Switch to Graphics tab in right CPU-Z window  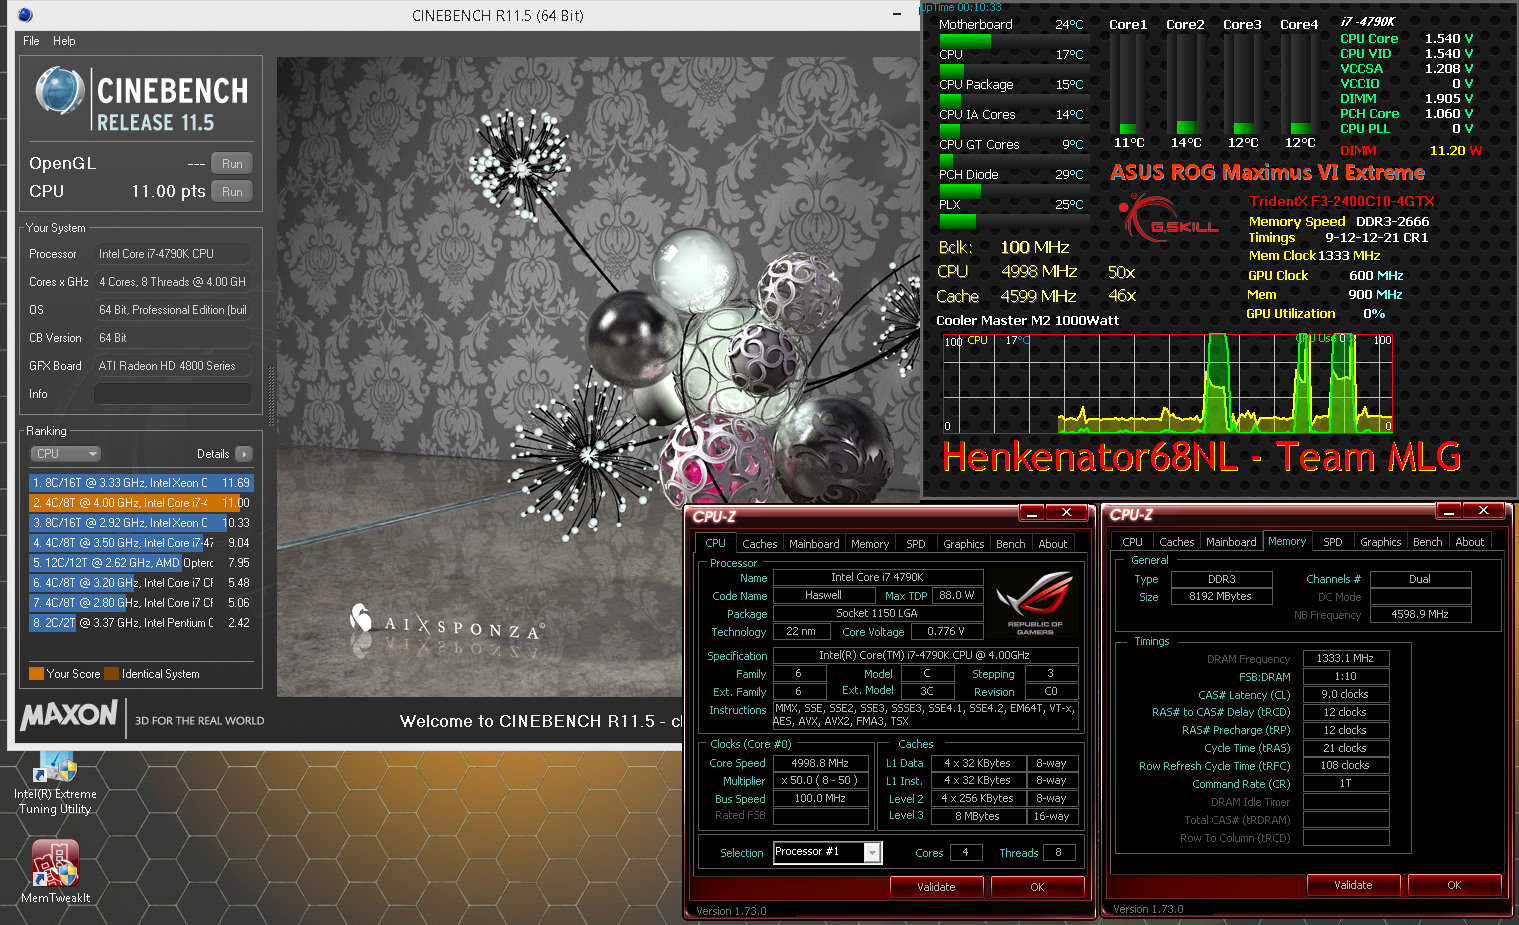click(1381, 542)
